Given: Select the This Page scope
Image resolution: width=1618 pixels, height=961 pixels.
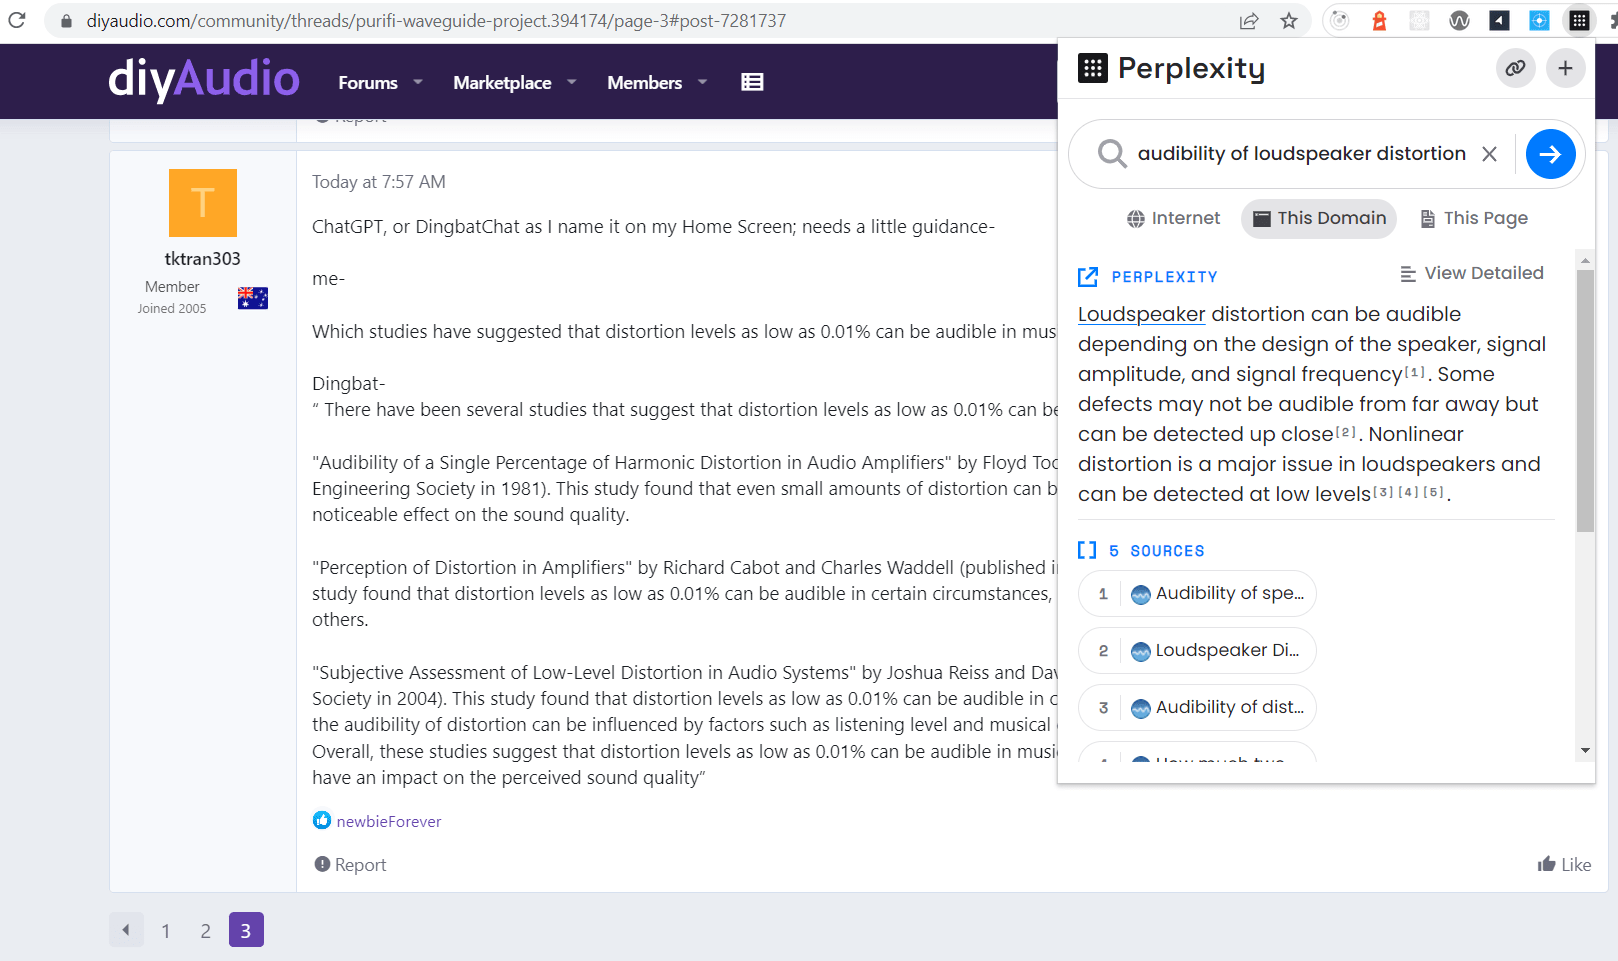Looking at the screenshot, I should coord(1474,218).
